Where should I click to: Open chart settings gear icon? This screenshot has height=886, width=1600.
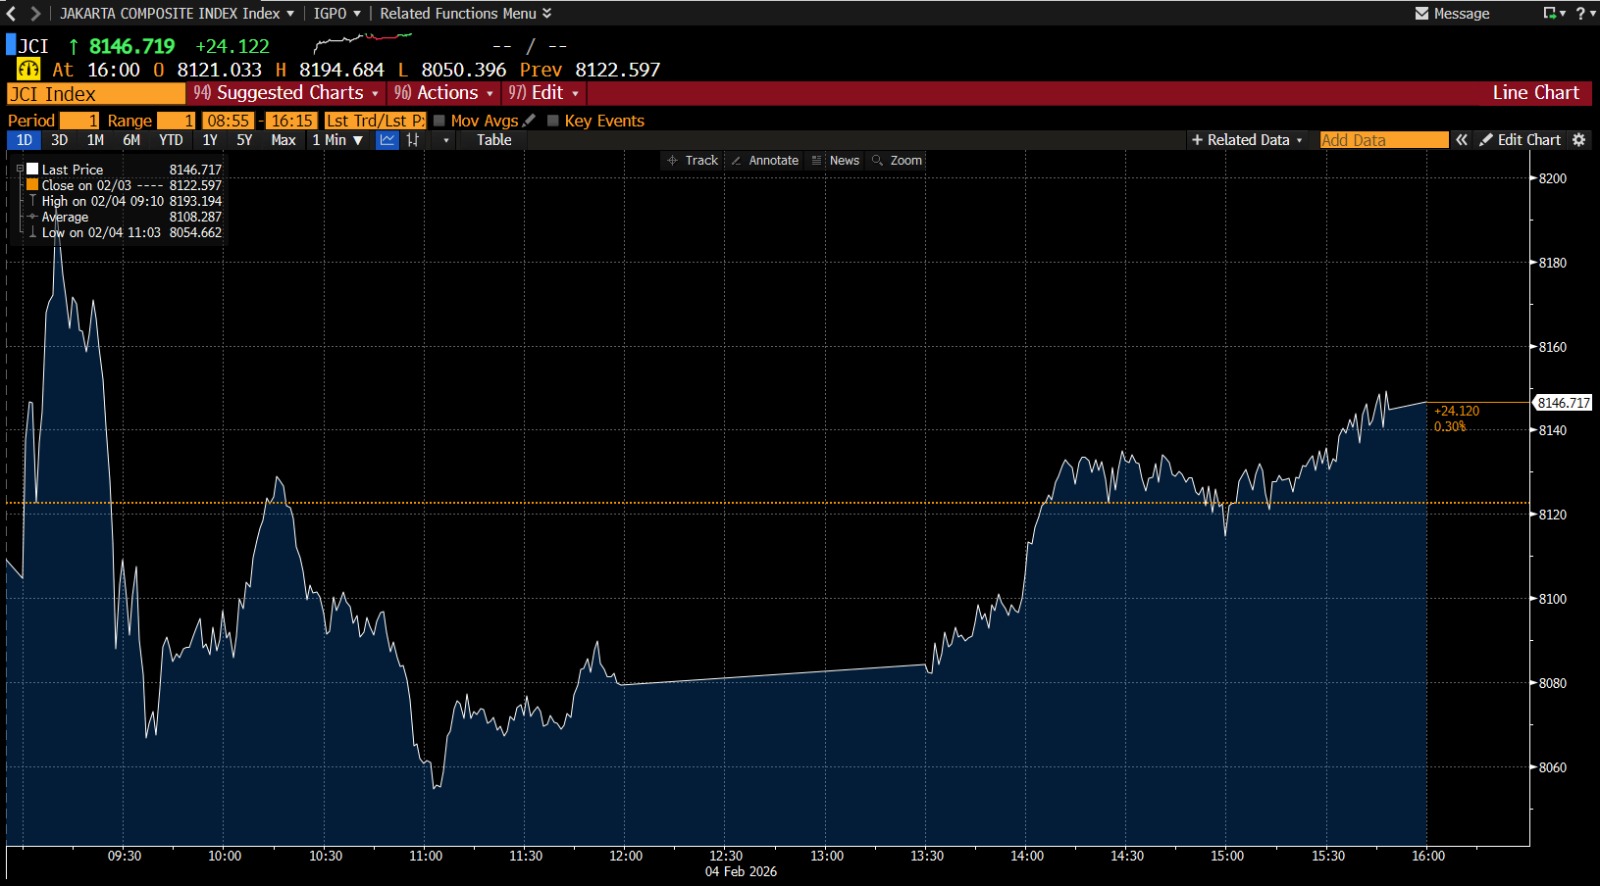(1579, 140)
